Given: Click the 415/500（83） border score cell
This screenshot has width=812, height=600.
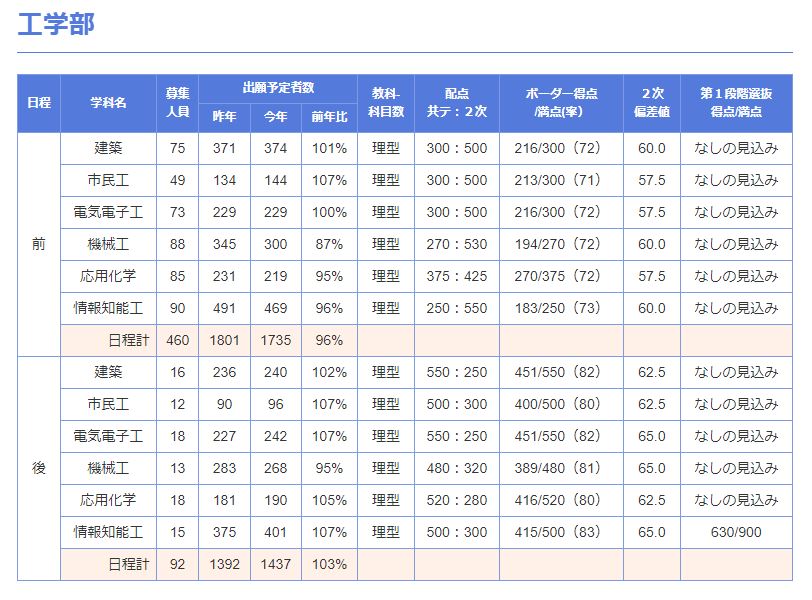Looking at the screenshot, I should [561, 532].
